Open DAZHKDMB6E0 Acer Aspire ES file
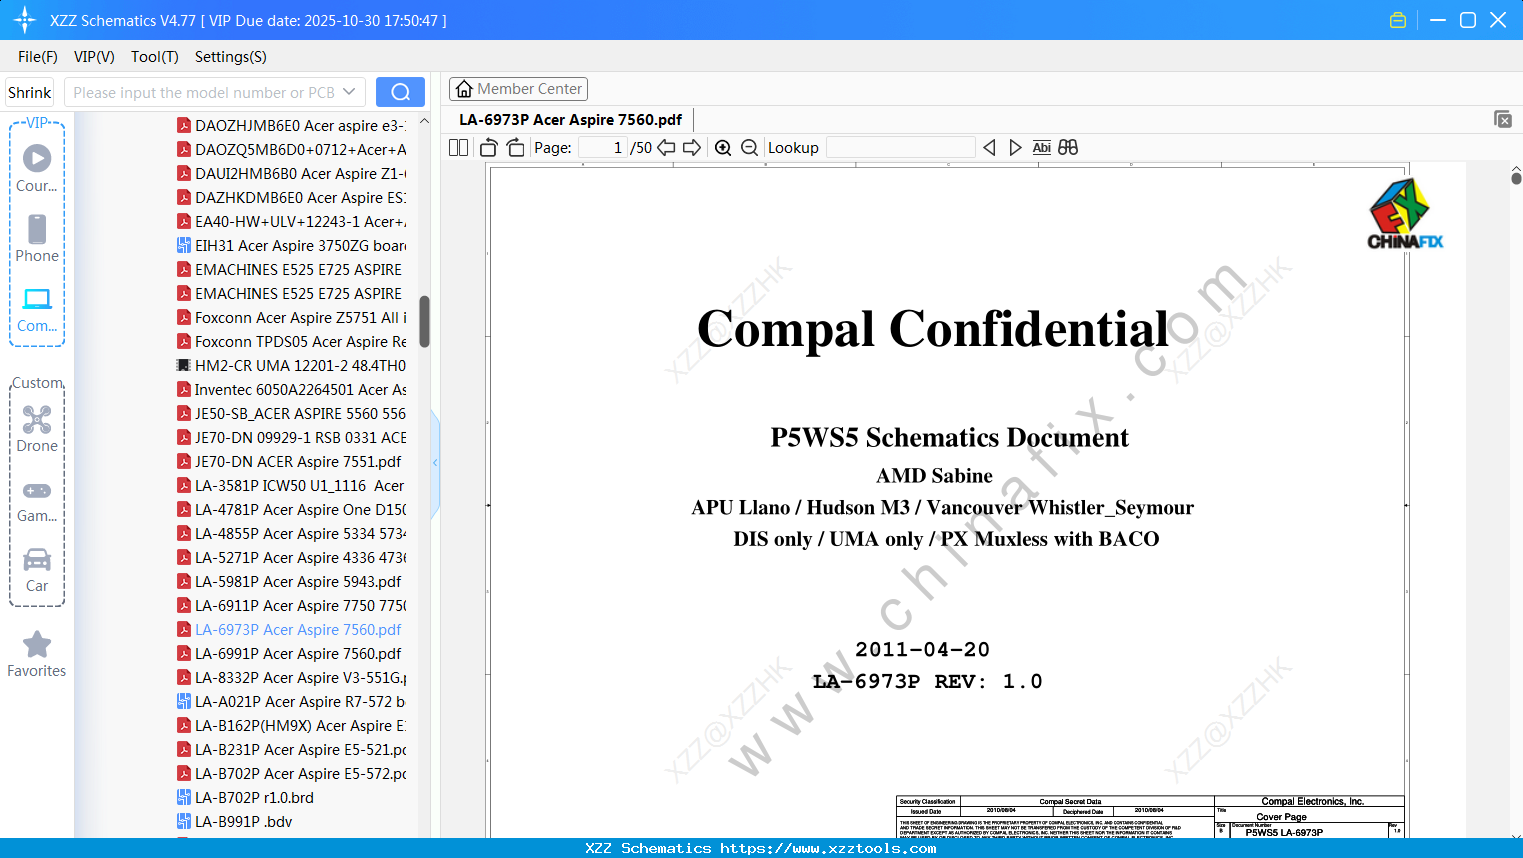1523x858 pixels. 292,198
